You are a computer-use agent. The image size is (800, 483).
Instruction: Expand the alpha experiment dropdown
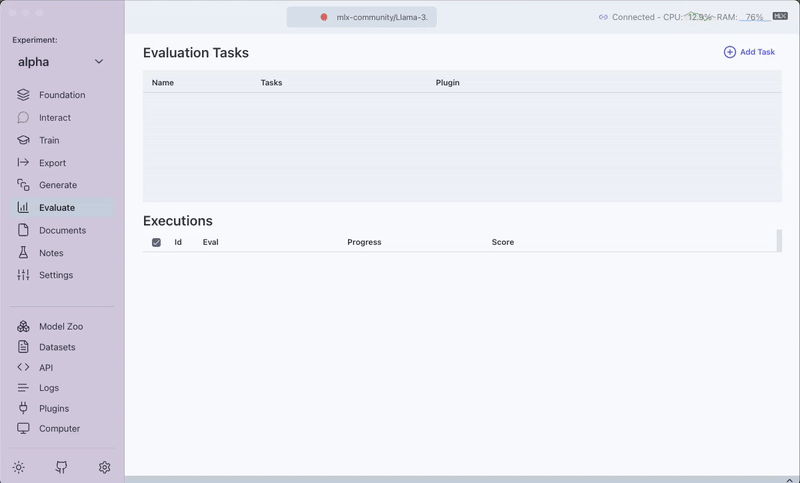coord(98,62)
